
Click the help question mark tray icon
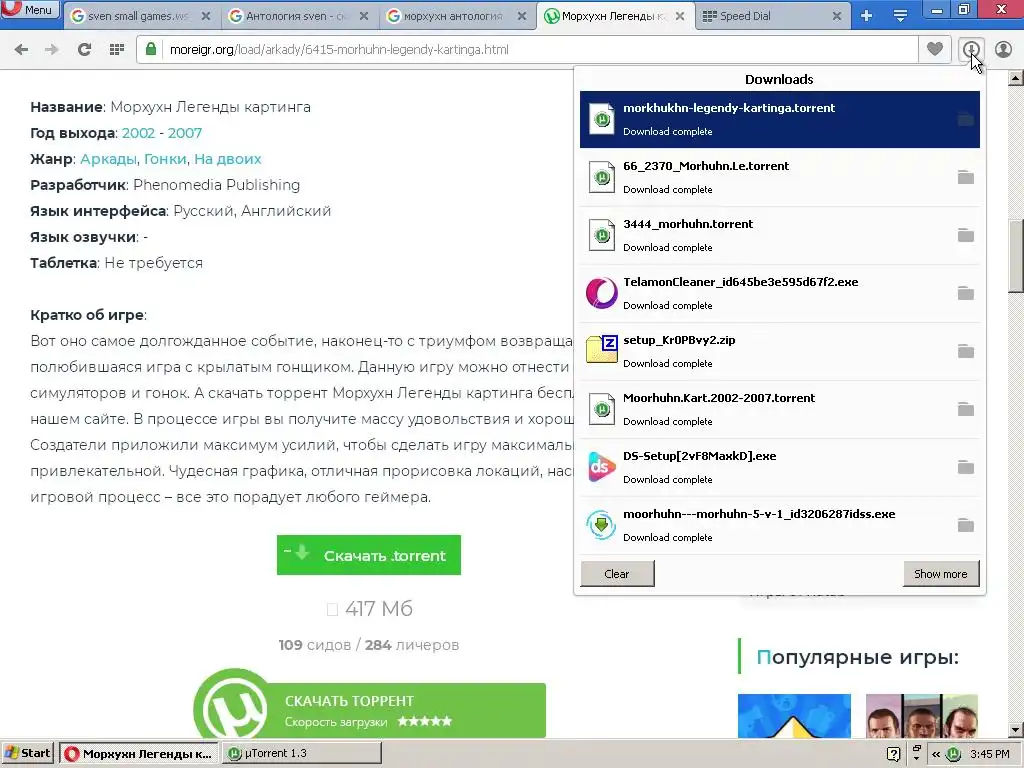coord(894,754)
